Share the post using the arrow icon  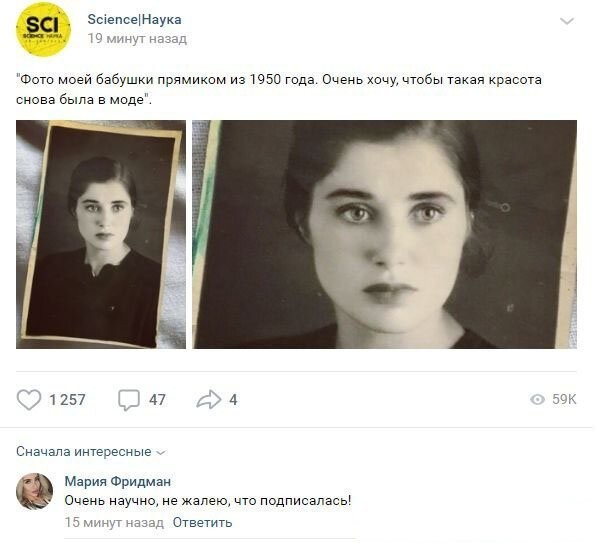point(209,400)
